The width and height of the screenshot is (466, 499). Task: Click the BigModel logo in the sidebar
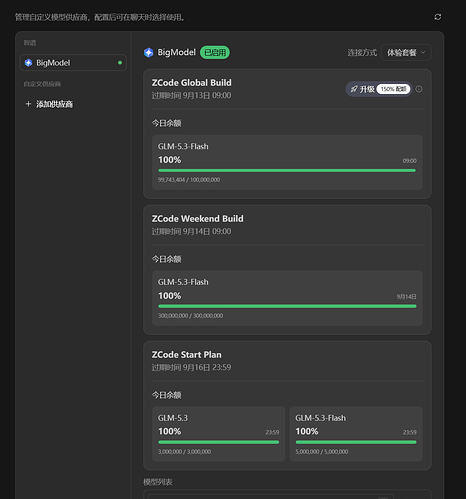tap(29, 63)
